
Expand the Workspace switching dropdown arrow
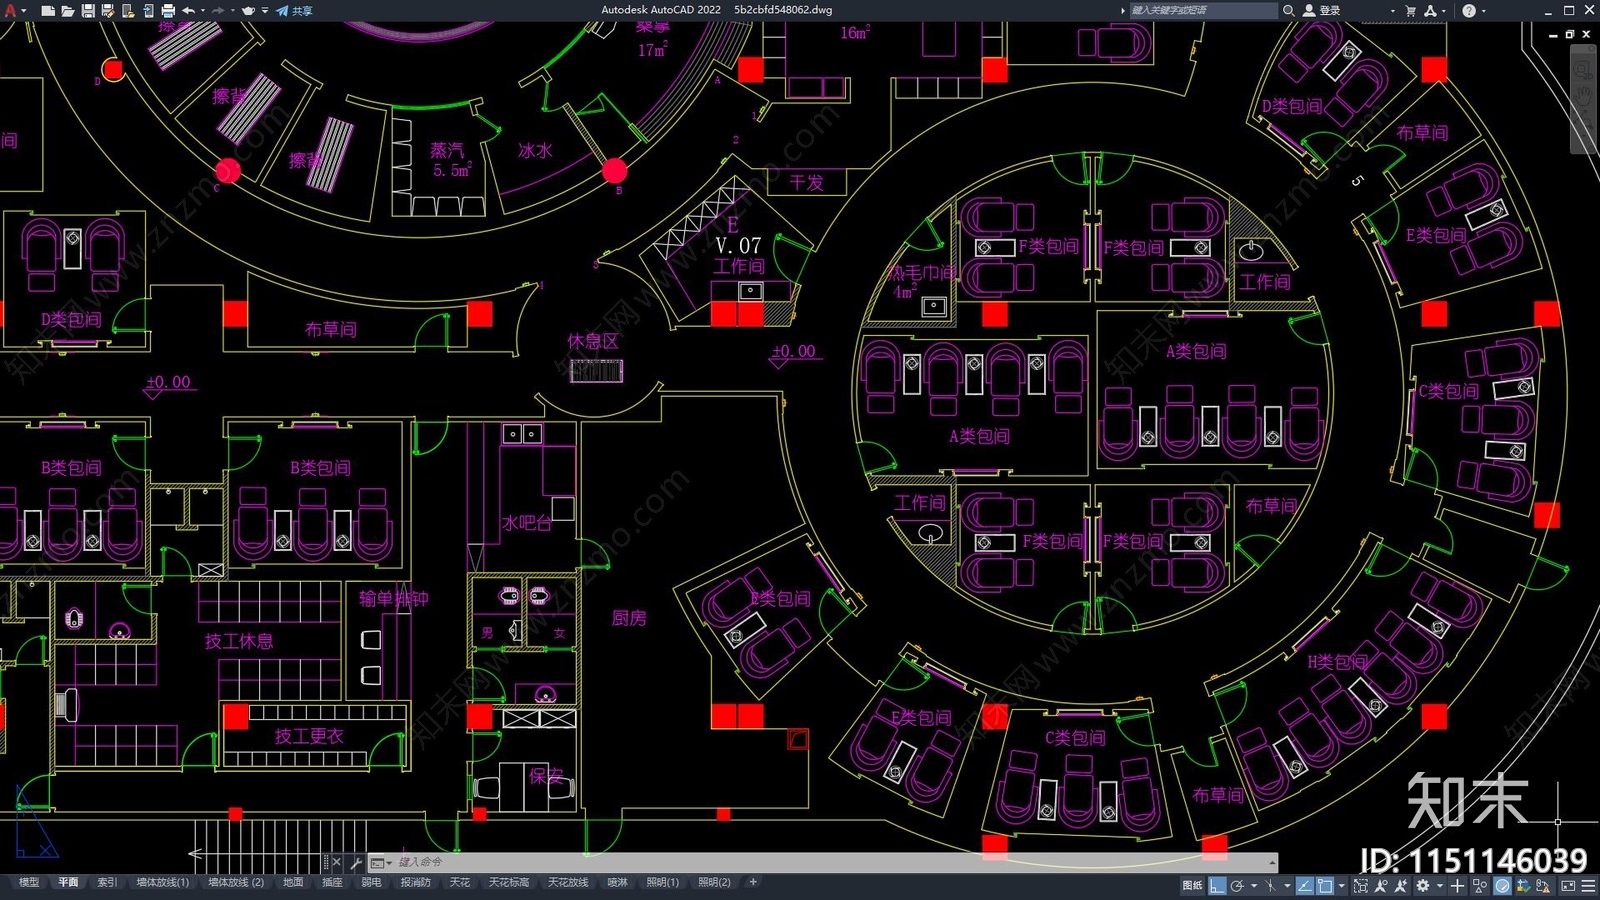(1440, 885)
